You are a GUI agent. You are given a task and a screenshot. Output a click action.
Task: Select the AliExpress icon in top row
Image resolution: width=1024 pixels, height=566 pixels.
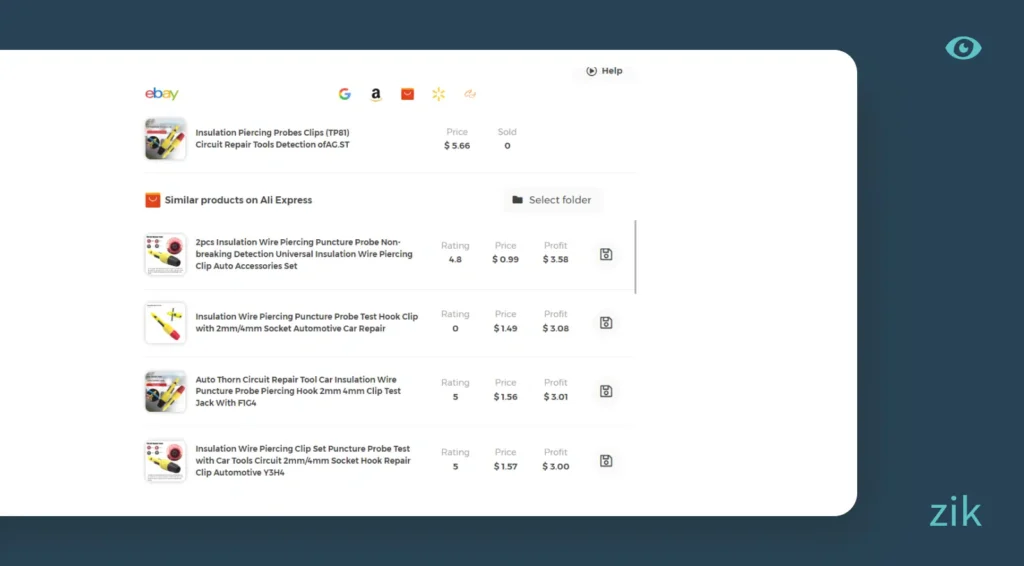[x=407, y=94]
